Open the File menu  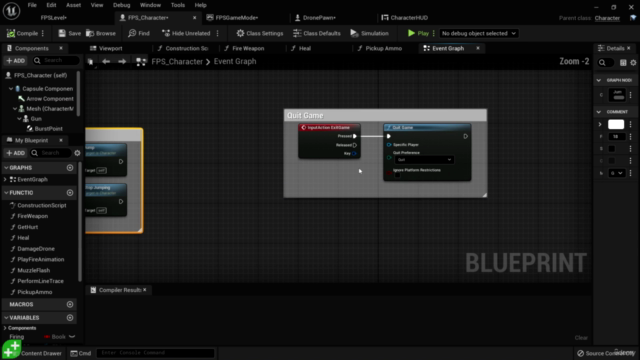pyautogui.click(x=32, y=5)
